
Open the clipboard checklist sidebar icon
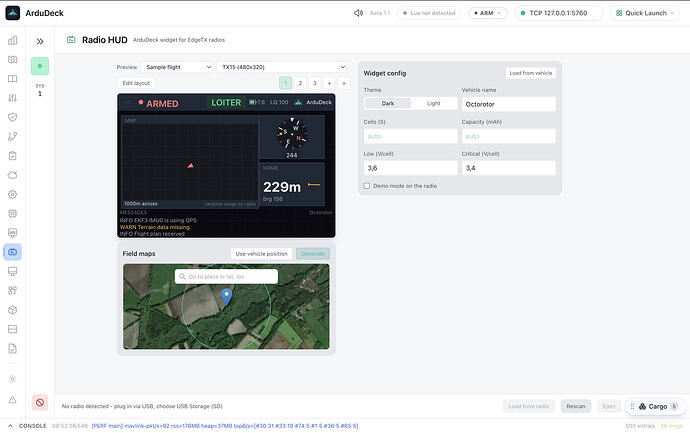12,156
